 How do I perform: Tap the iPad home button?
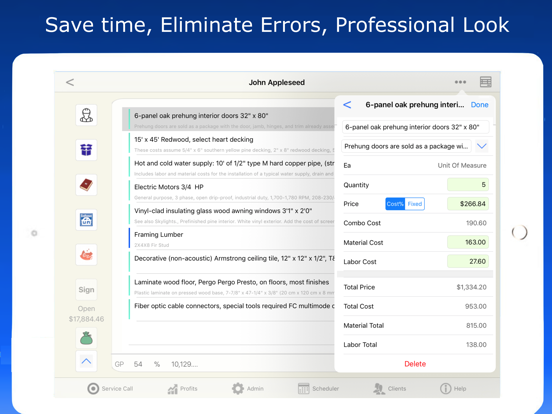pyautogui.click(x=519, y=232)
